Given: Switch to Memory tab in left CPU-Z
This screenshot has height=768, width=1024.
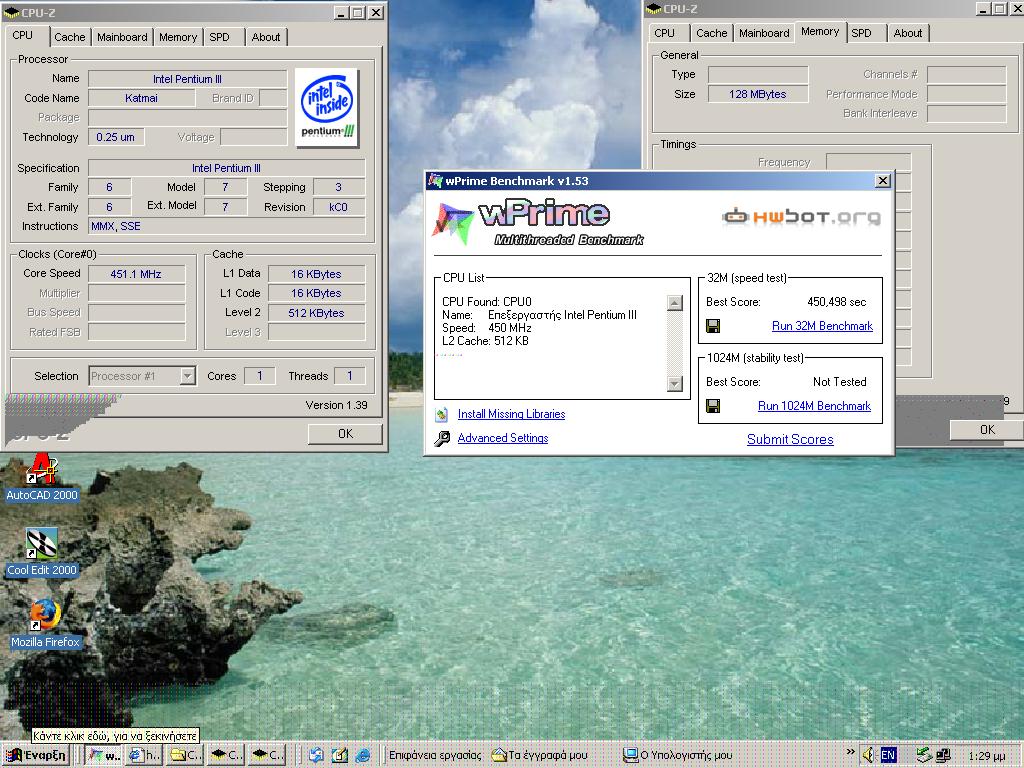Looking at the screenshot, I should tap(178, 37).
